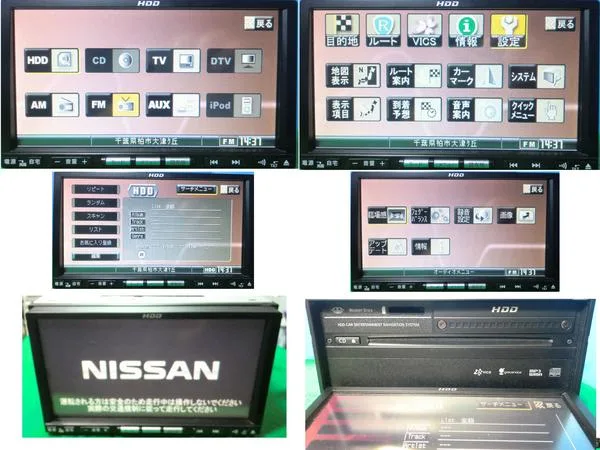Open VICS traffic tab
This screenshot has width=600, height=450.
424,31
